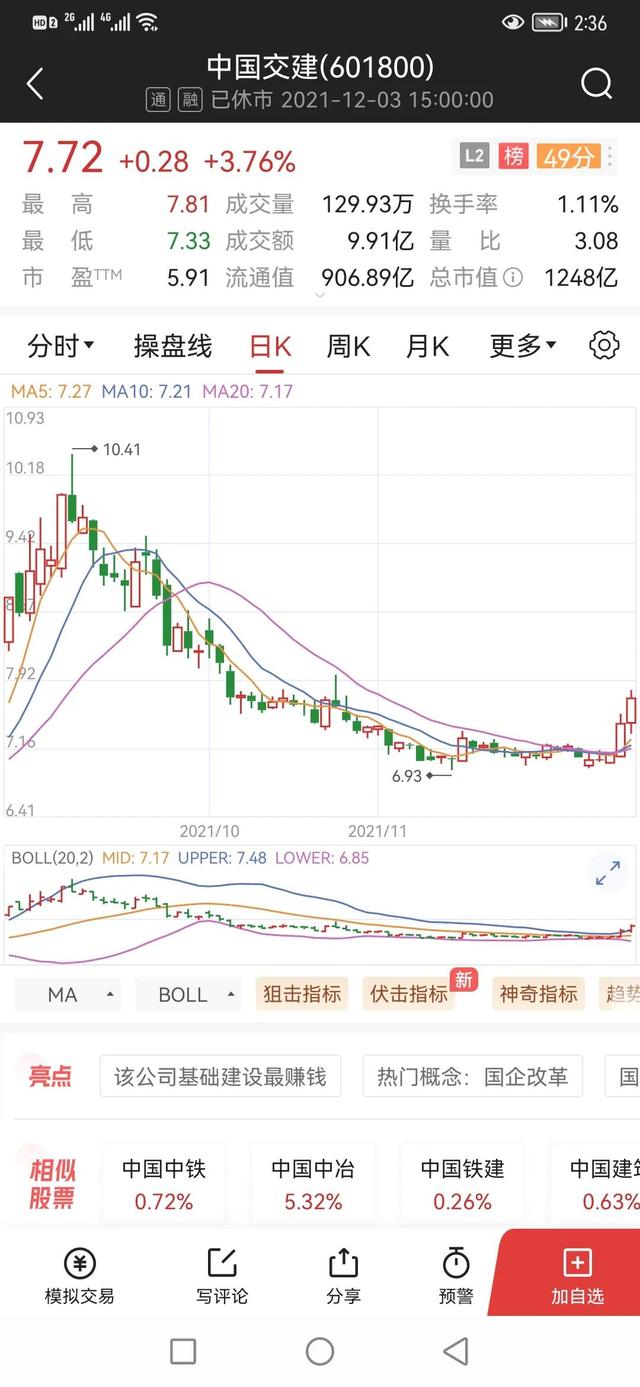Tap the L2 level badge

click(474, 156)
